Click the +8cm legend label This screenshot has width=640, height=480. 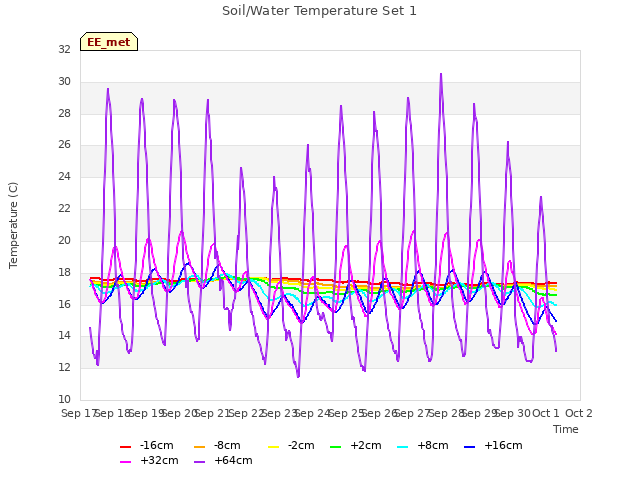click(433, 445)
